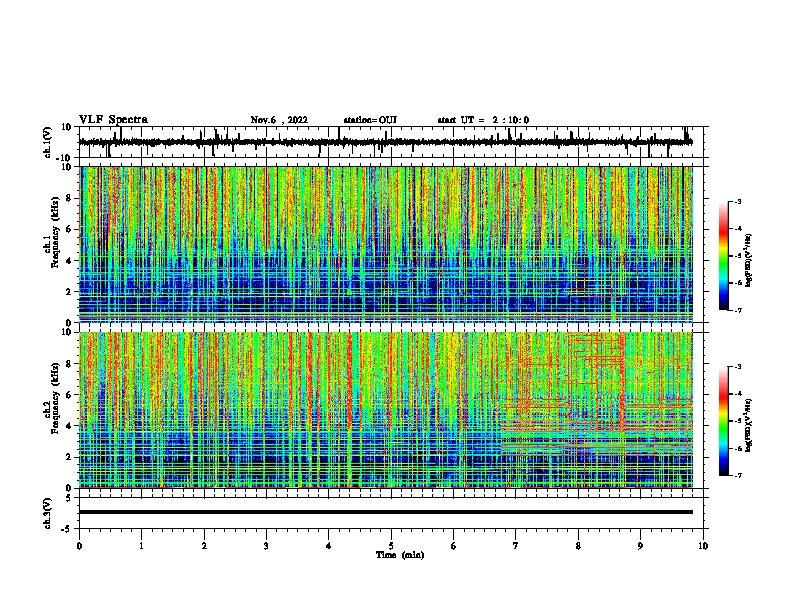Click time axis tick label "8"
The width and height of the screenshot is (792, 612).
pos(578,546)
